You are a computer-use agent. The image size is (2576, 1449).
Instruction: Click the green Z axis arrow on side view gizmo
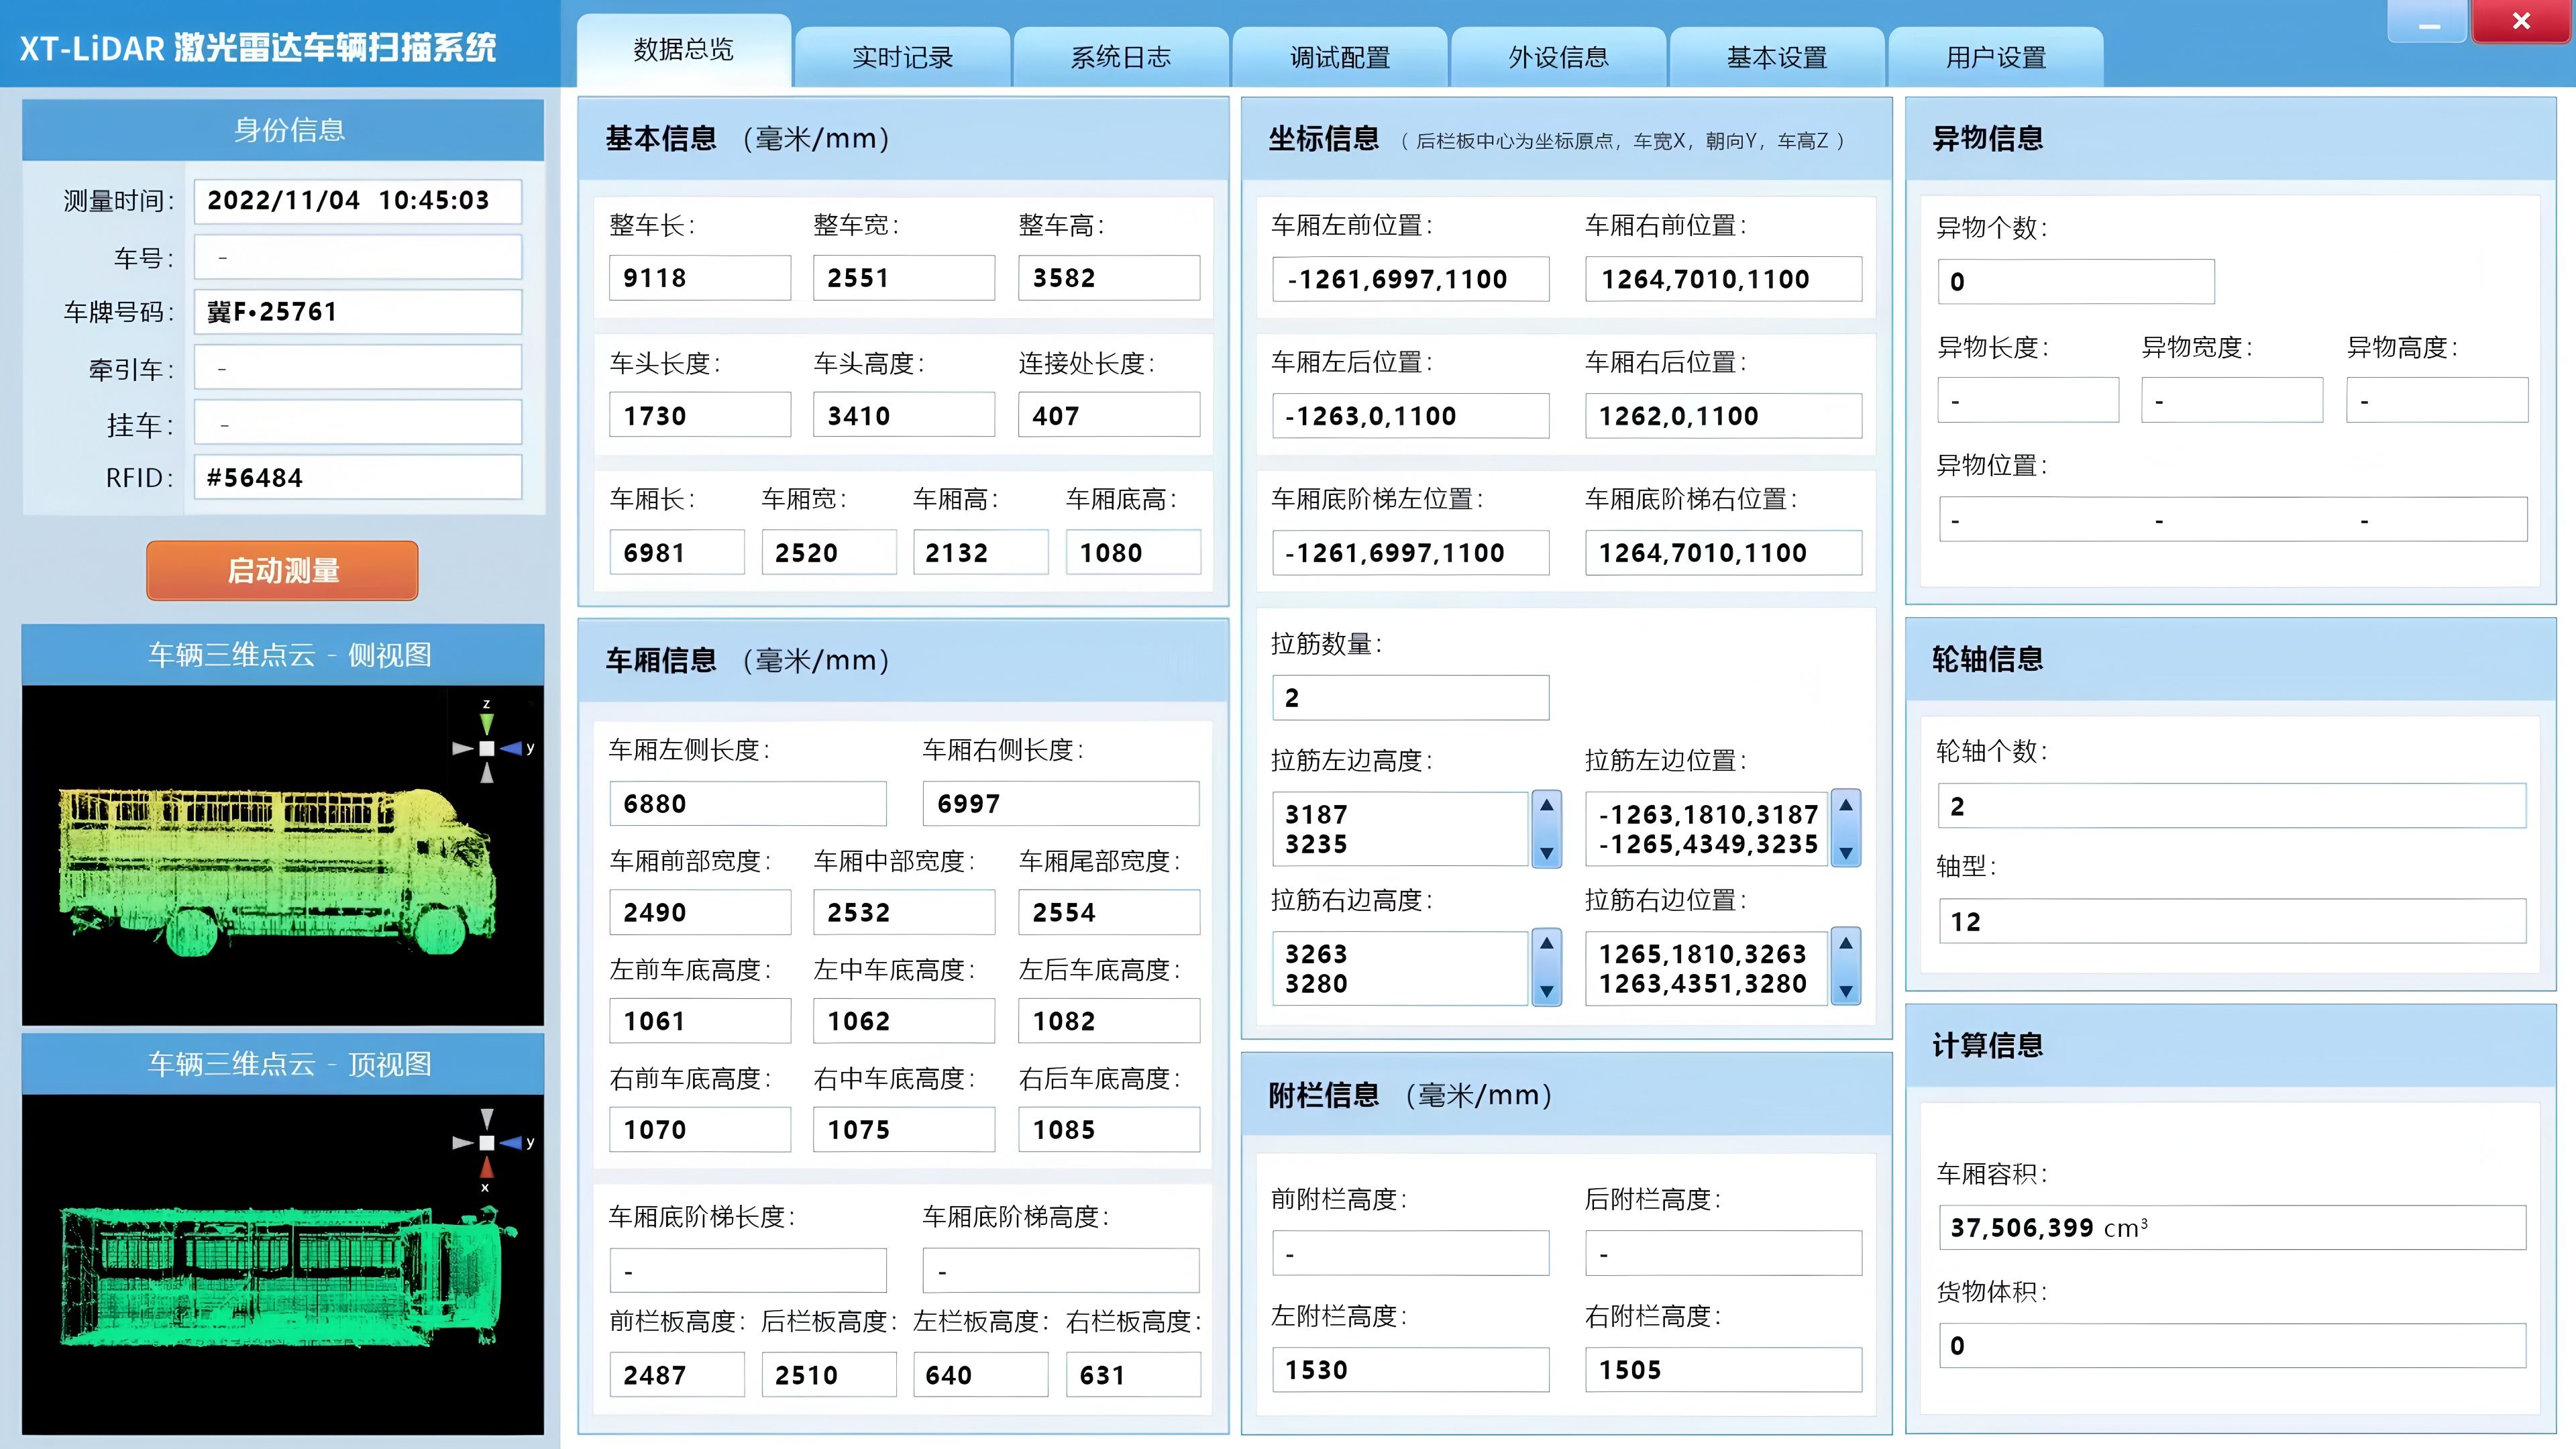point(487,724)
